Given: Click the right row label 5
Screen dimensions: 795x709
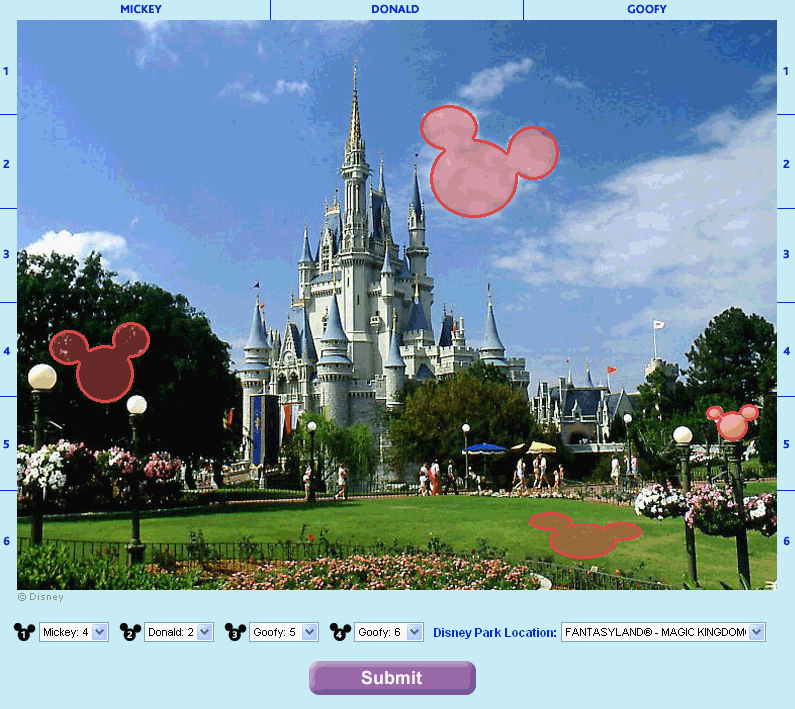Looking at the screenshot, I should click(x=786, y=444).
